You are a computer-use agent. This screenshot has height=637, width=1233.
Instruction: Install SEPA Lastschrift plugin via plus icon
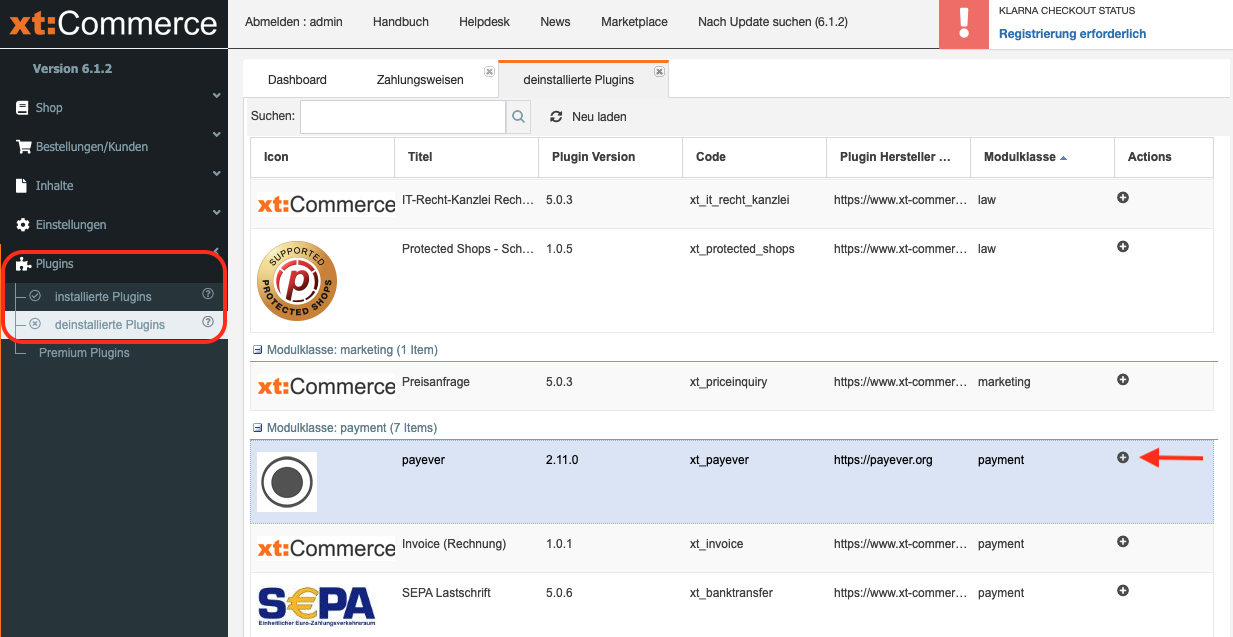(1123, 590)
